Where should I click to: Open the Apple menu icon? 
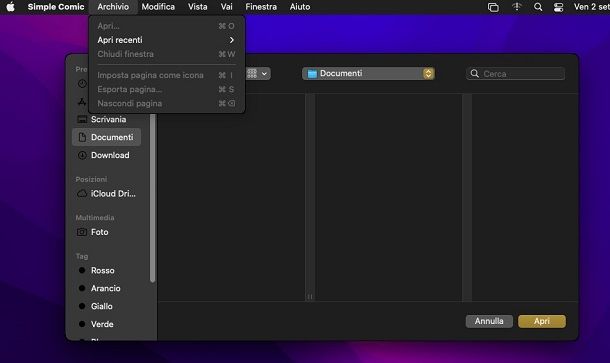(x=11, y=7)
